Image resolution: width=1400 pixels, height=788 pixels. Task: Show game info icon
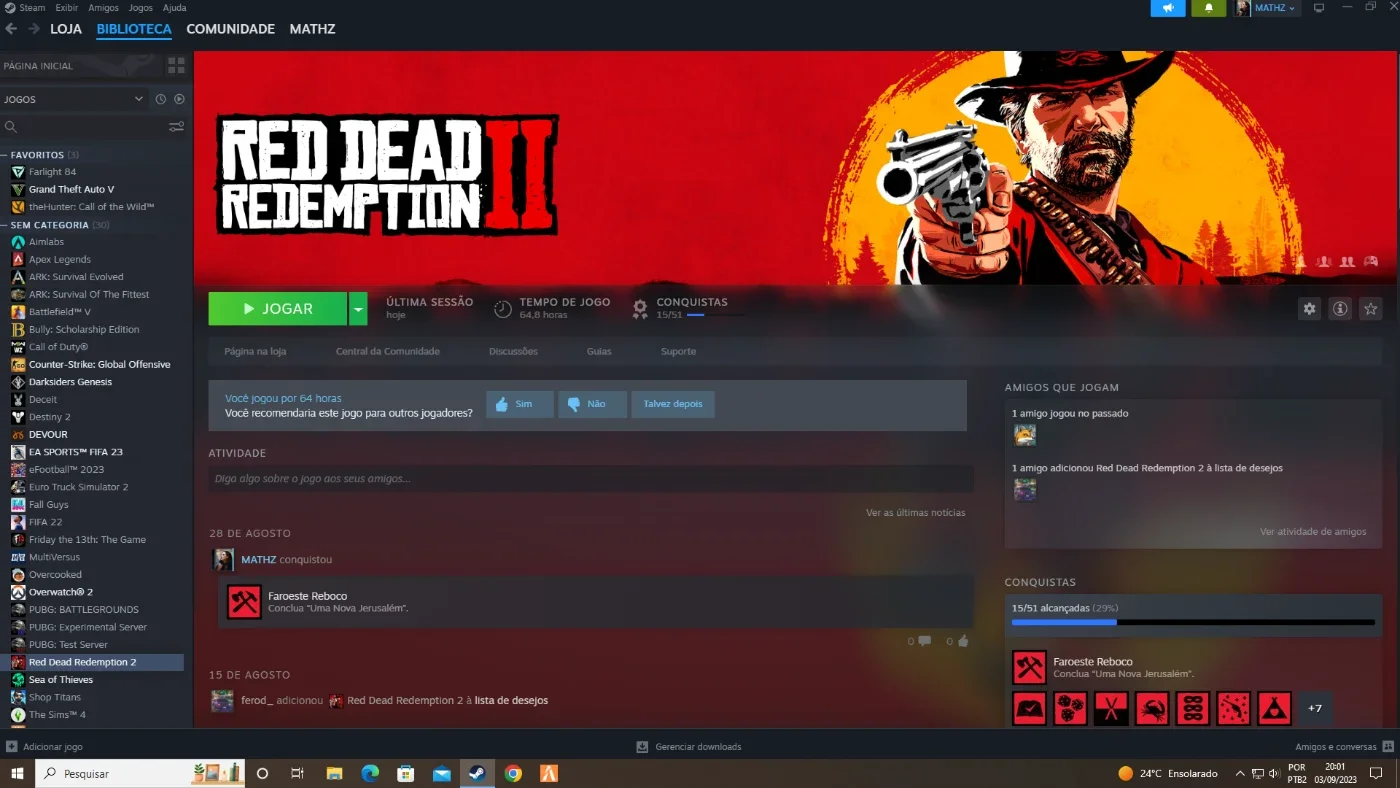(x=1340, y=309)
